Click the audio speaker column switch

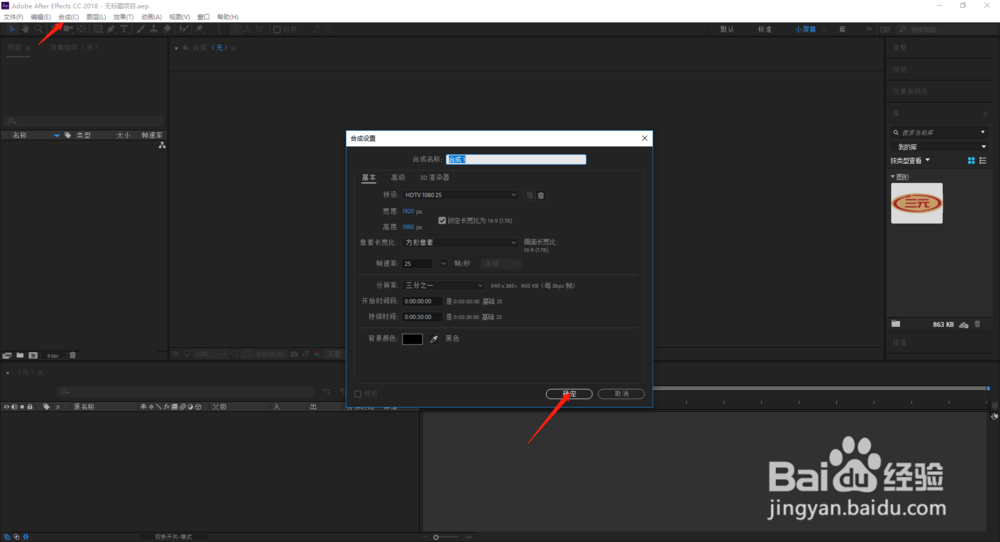tap(14, 407)
